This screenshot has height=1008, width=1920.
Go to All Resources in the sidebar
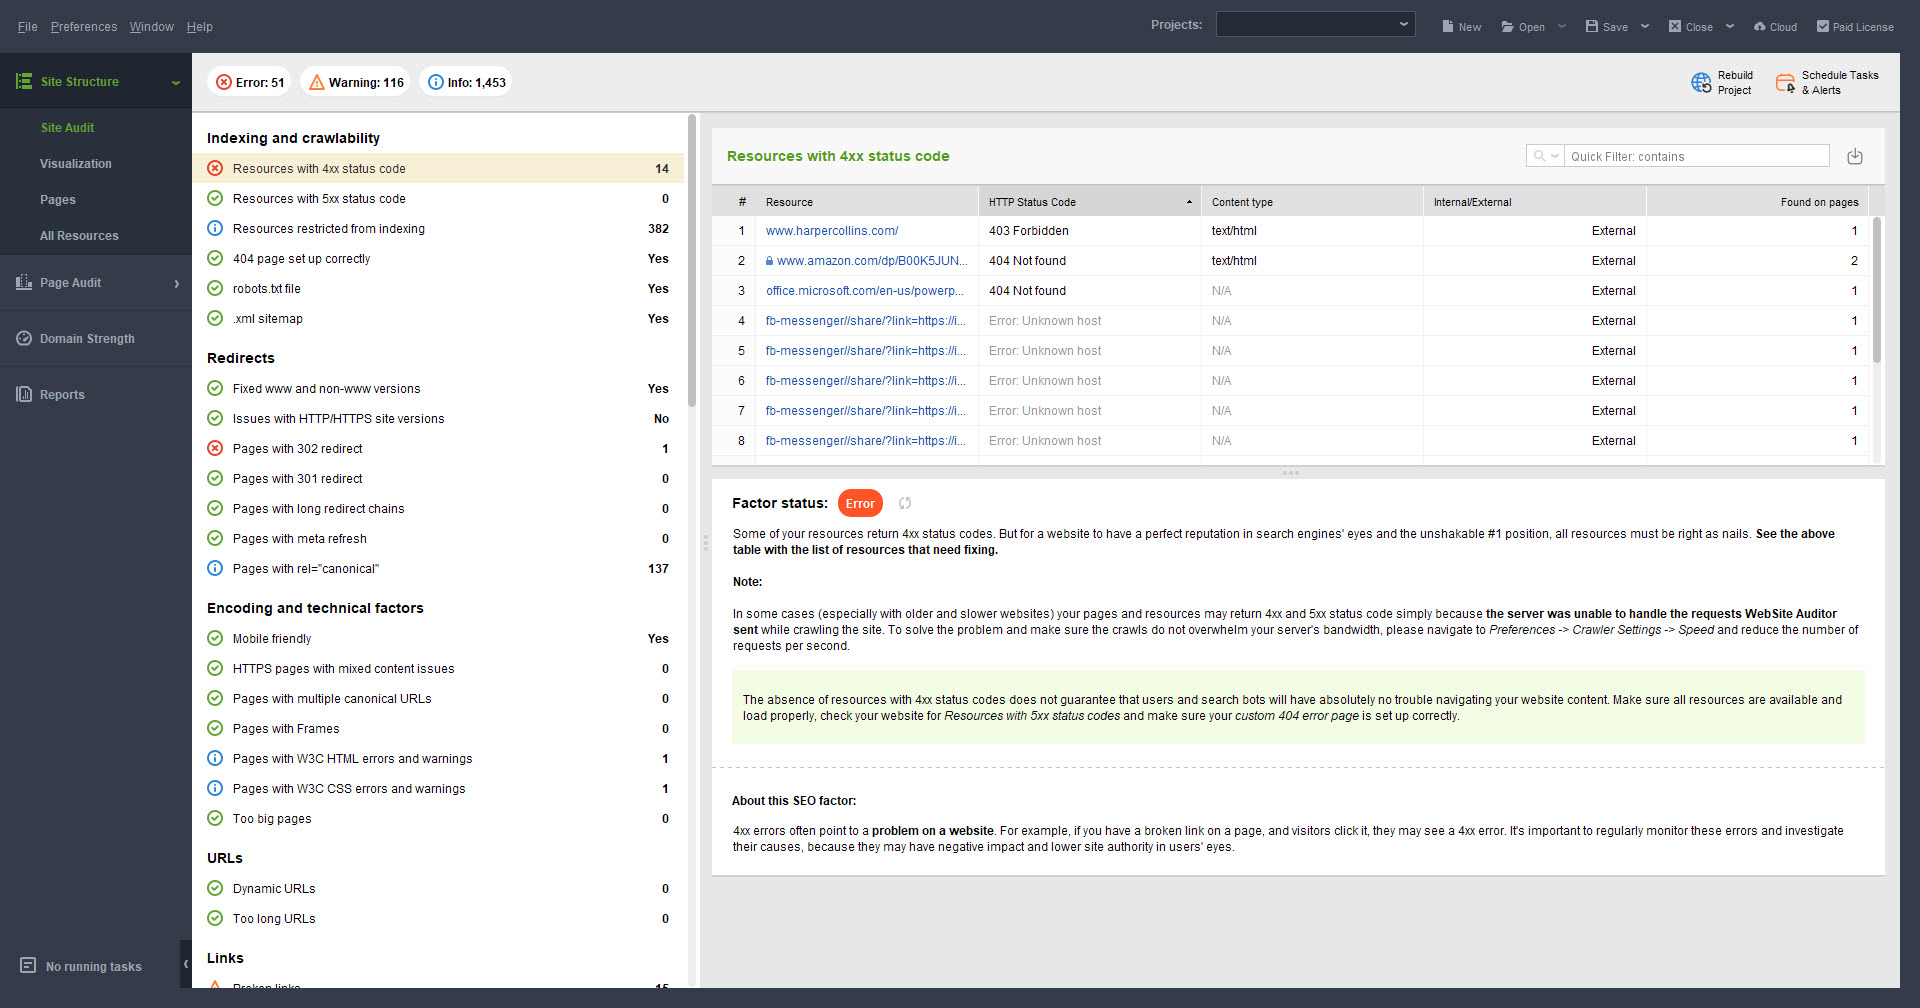(x=79, y=236)
